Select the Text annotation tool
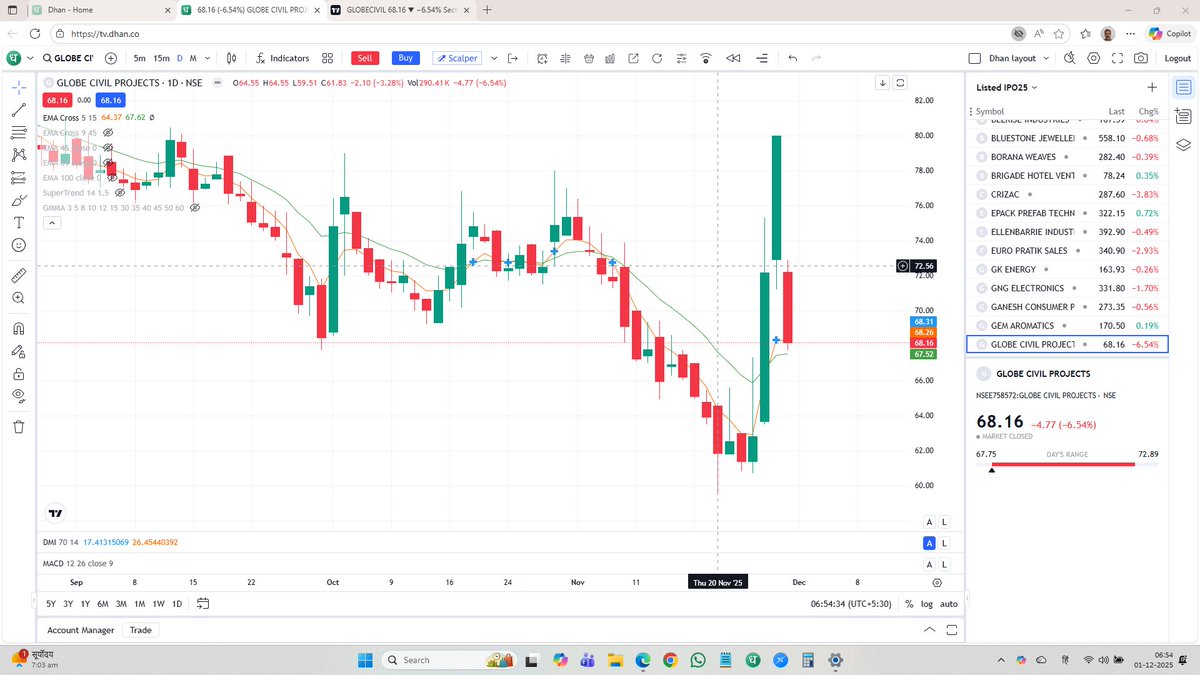The width and height of the screenshot is (1200, 675). pos(18,222)
